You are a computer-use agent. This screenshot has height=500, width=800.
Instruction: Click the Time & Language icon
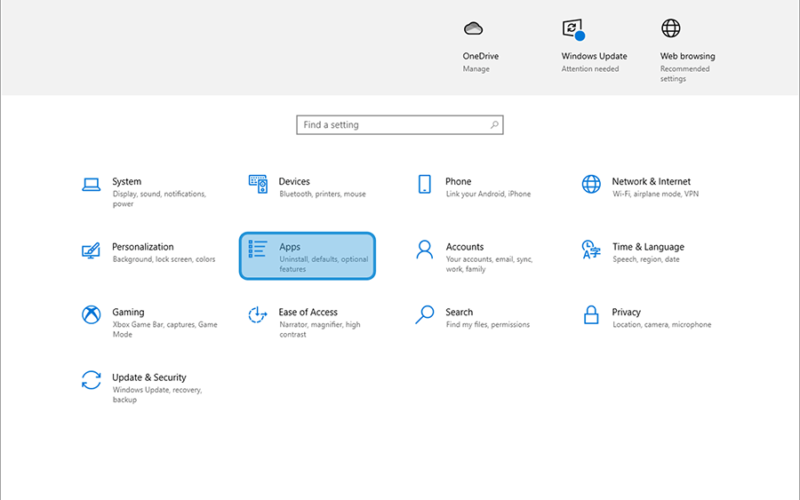[591, 249]
